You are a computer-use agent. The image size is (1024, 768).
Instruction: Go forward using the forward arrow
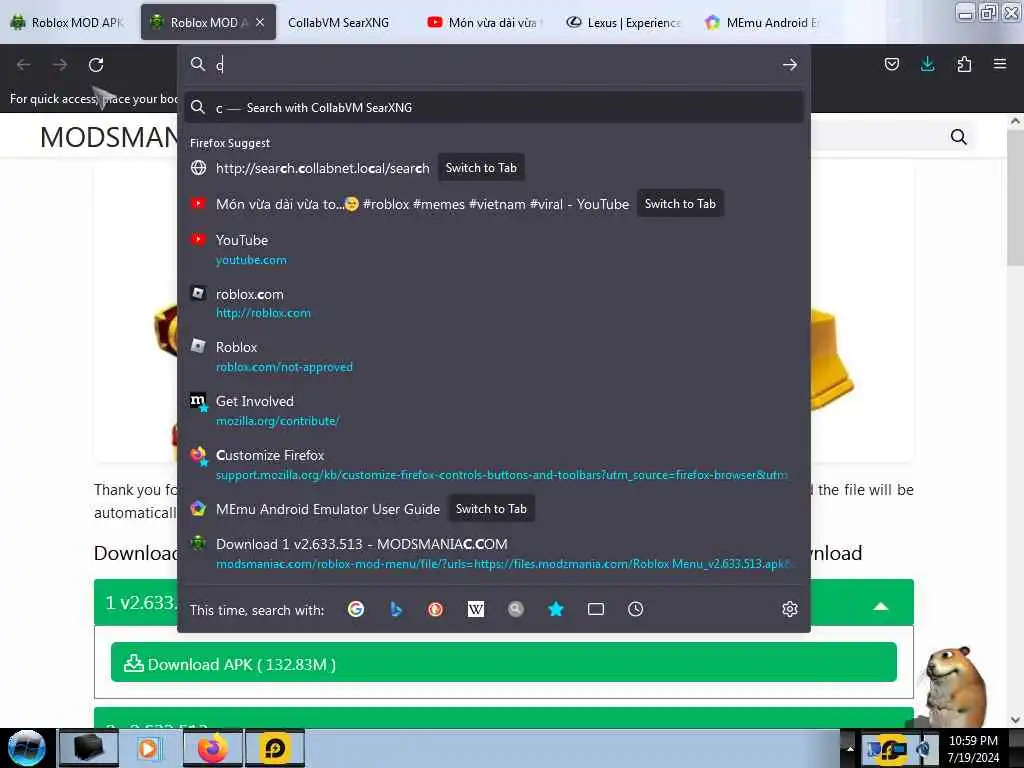click(60, 65)
